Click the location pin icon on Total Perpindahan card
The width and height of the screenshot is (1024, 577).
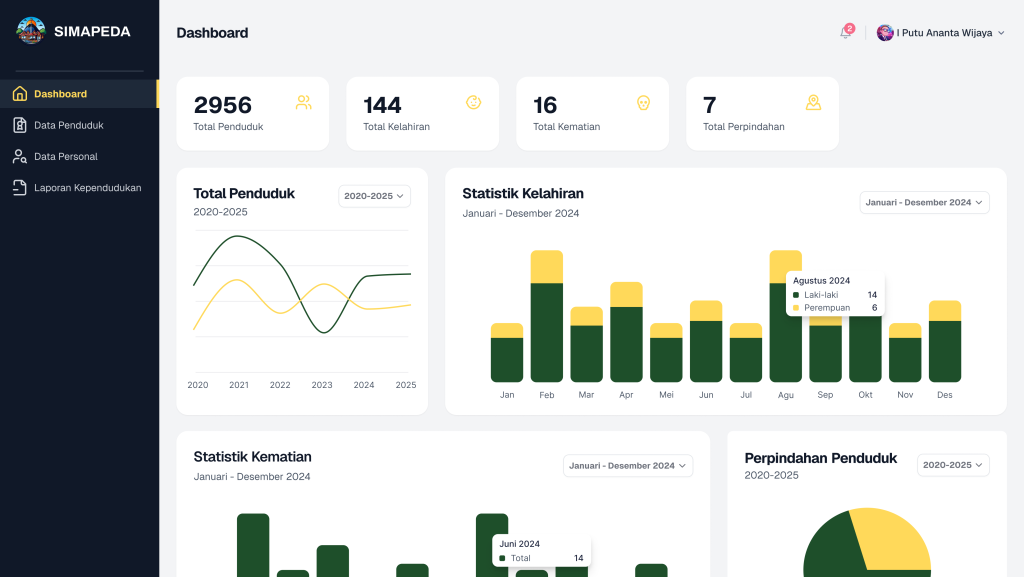coord(813,102)
